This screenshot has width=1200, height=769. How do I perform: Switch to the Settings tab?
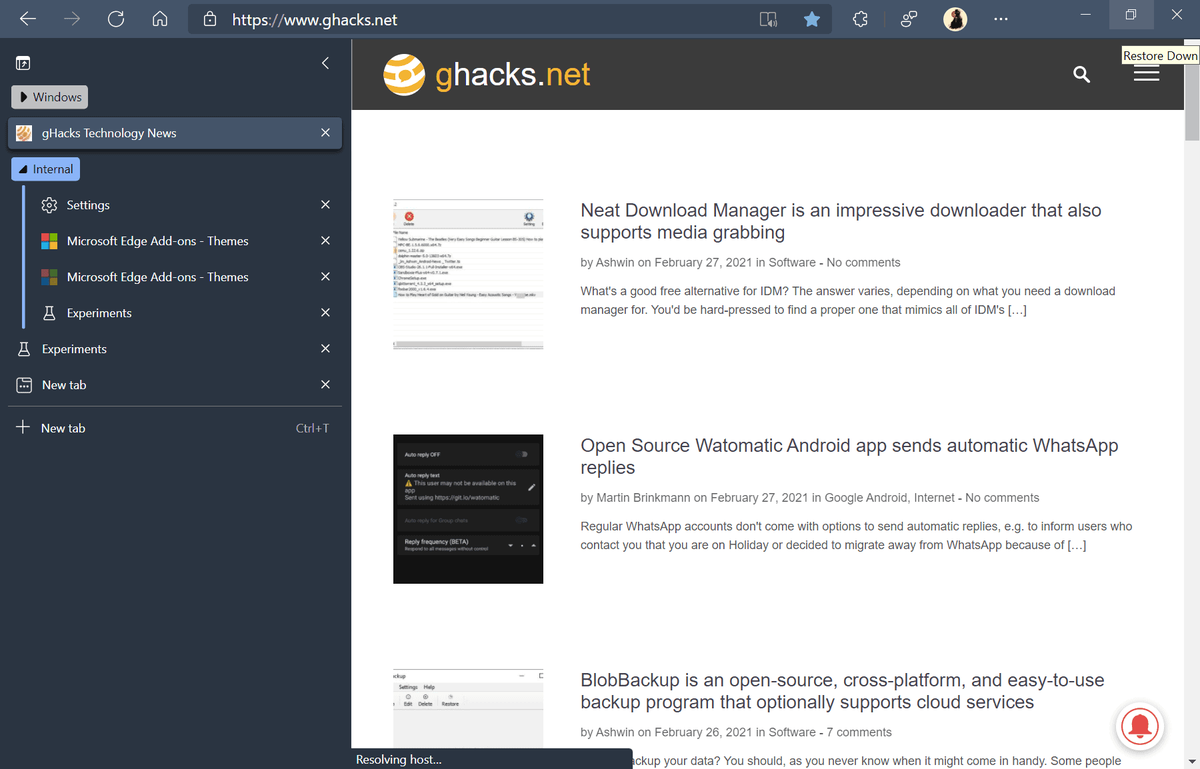click(x=175, y=205)
